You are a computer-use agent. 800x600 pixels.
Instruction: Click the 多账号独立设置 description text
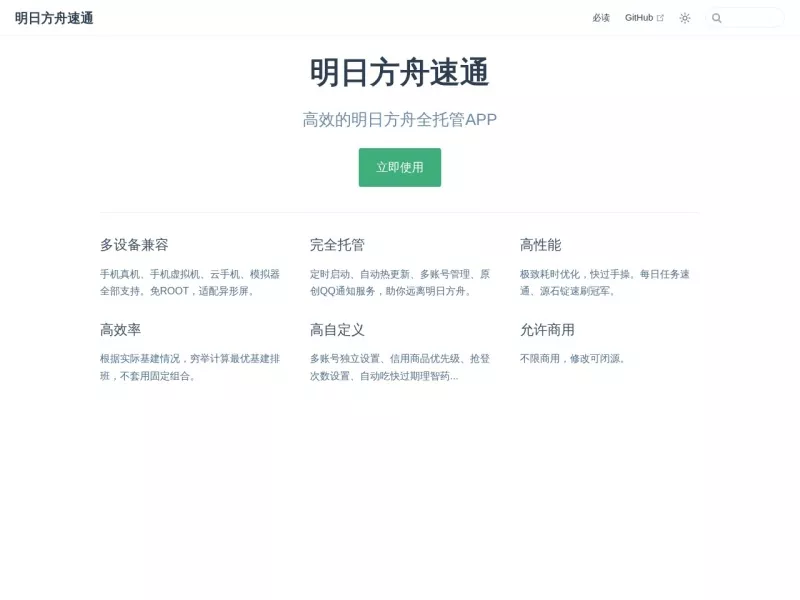click(399, 367)
